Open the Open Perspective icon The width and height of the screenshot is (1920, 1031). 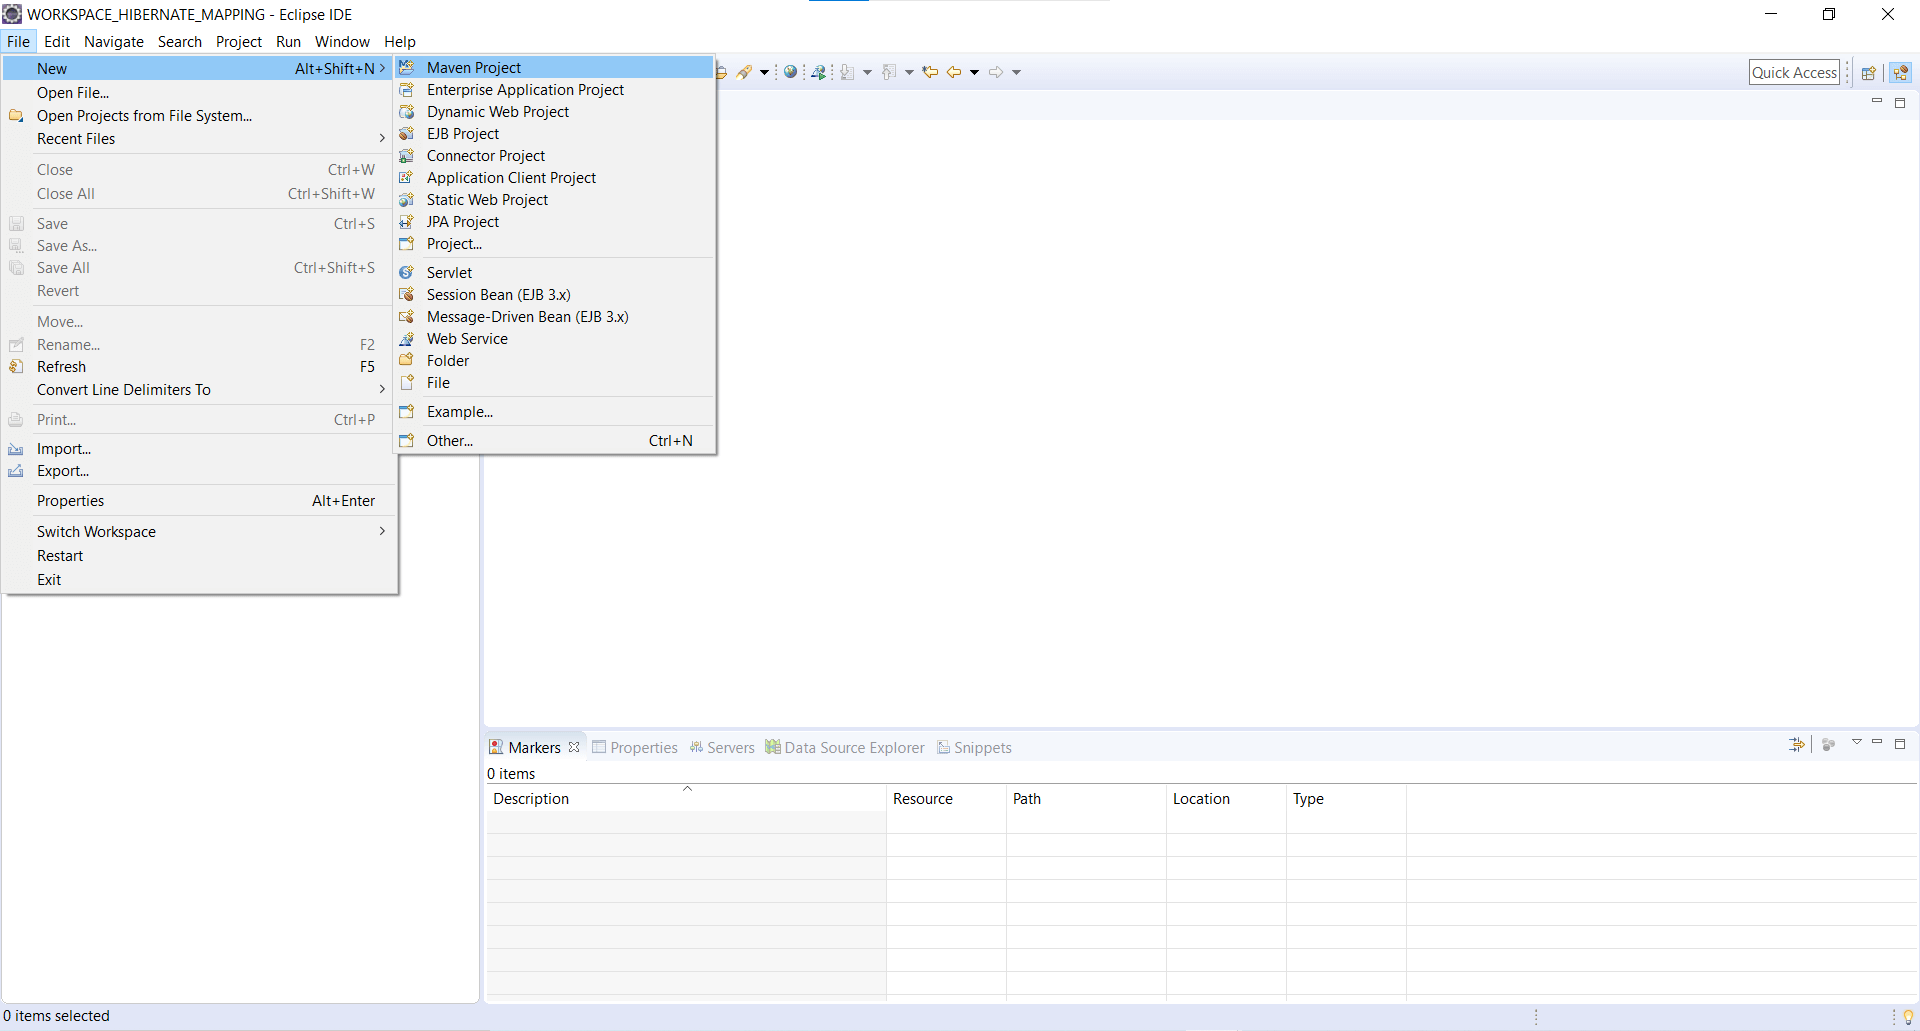click(1869, 72)
